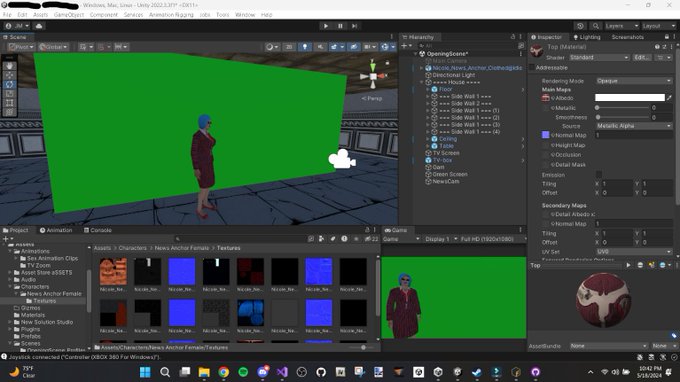Open the Component menu
Image resolution: width=680 pixels, height=382 pixels.
pos(104,15)
